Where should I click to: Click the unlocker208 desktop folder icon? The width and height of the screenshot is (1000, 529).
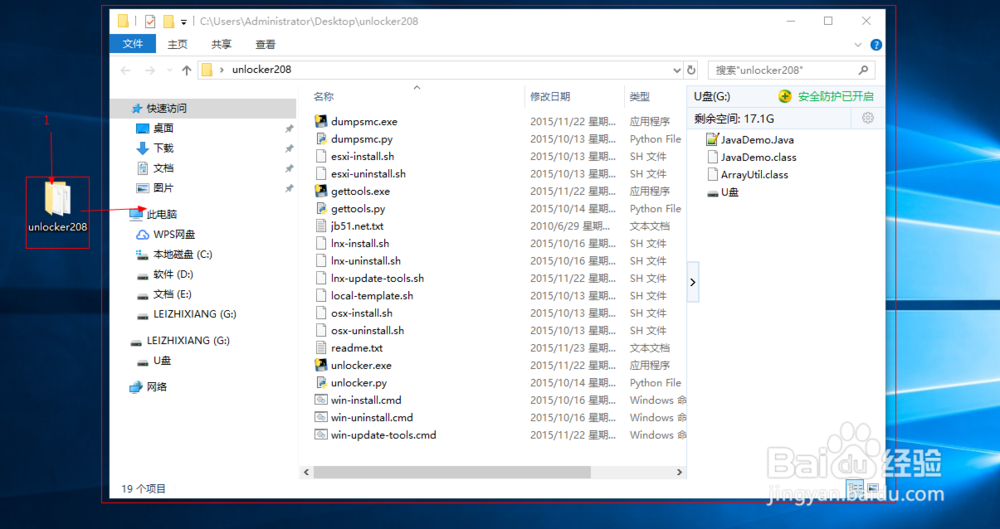(57, 199)
